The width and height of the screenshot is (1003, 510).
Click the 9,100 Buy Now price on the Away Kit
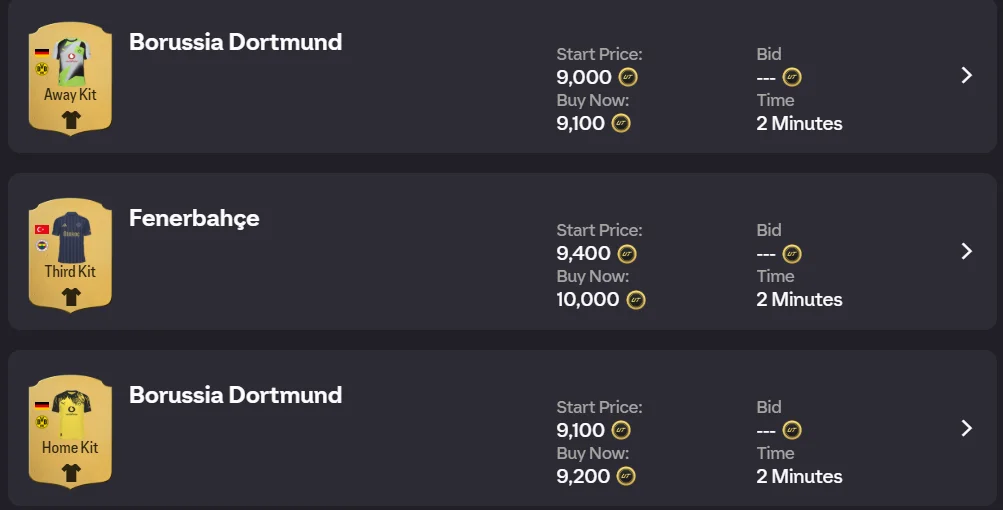[581, 123]
